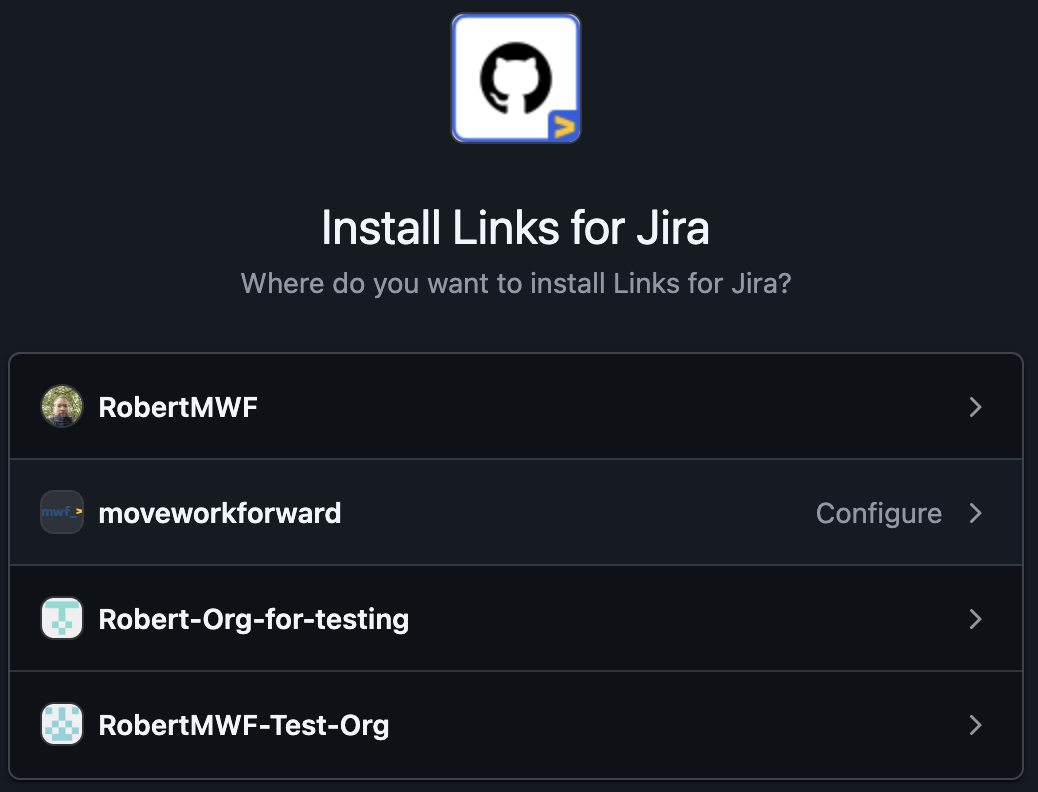Click the yellow arrow badge on the logo
Viewport: 1038px width, 792px height.
pyautogui.click(x=564, y=126)
